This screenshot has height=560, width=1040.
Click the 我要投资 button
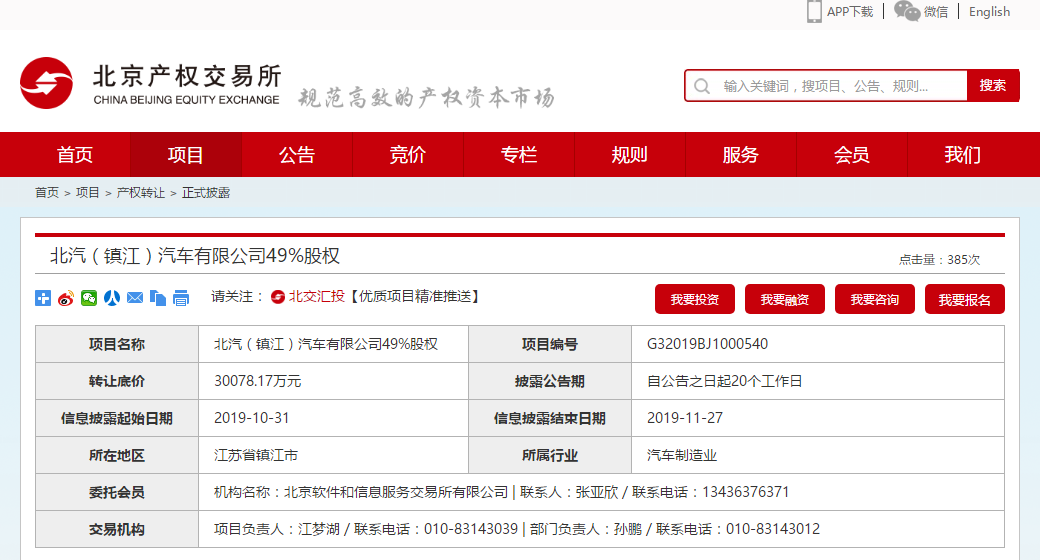695,299
